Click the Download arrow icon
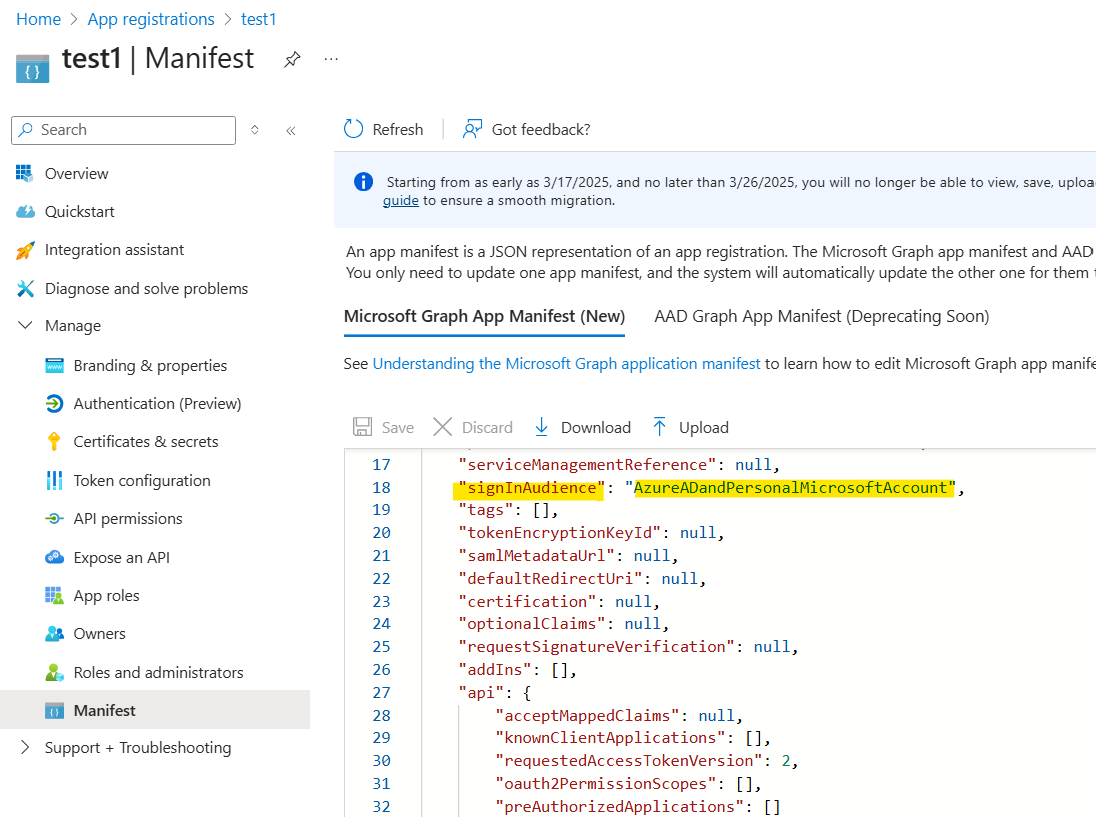1096x817 pixels. 541,427
